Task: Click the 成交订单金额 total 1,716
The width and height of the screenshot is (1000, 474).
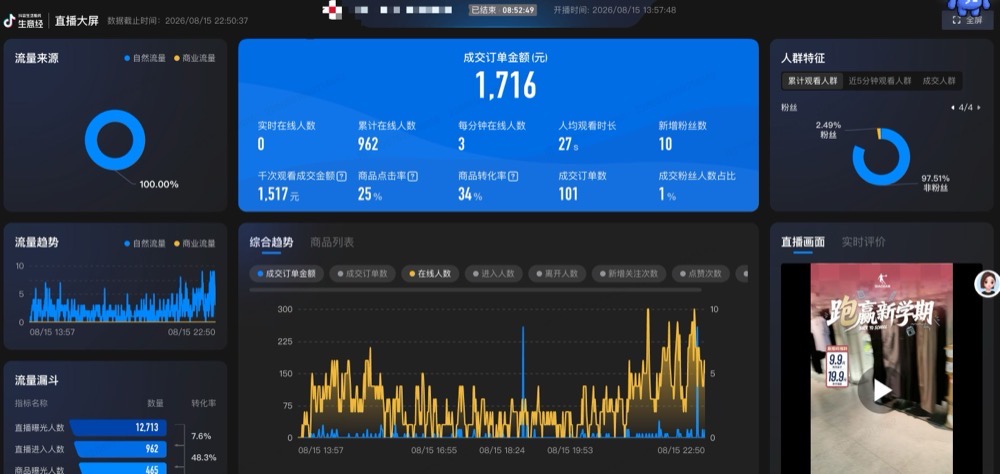Action: click(x=505, y=85)
